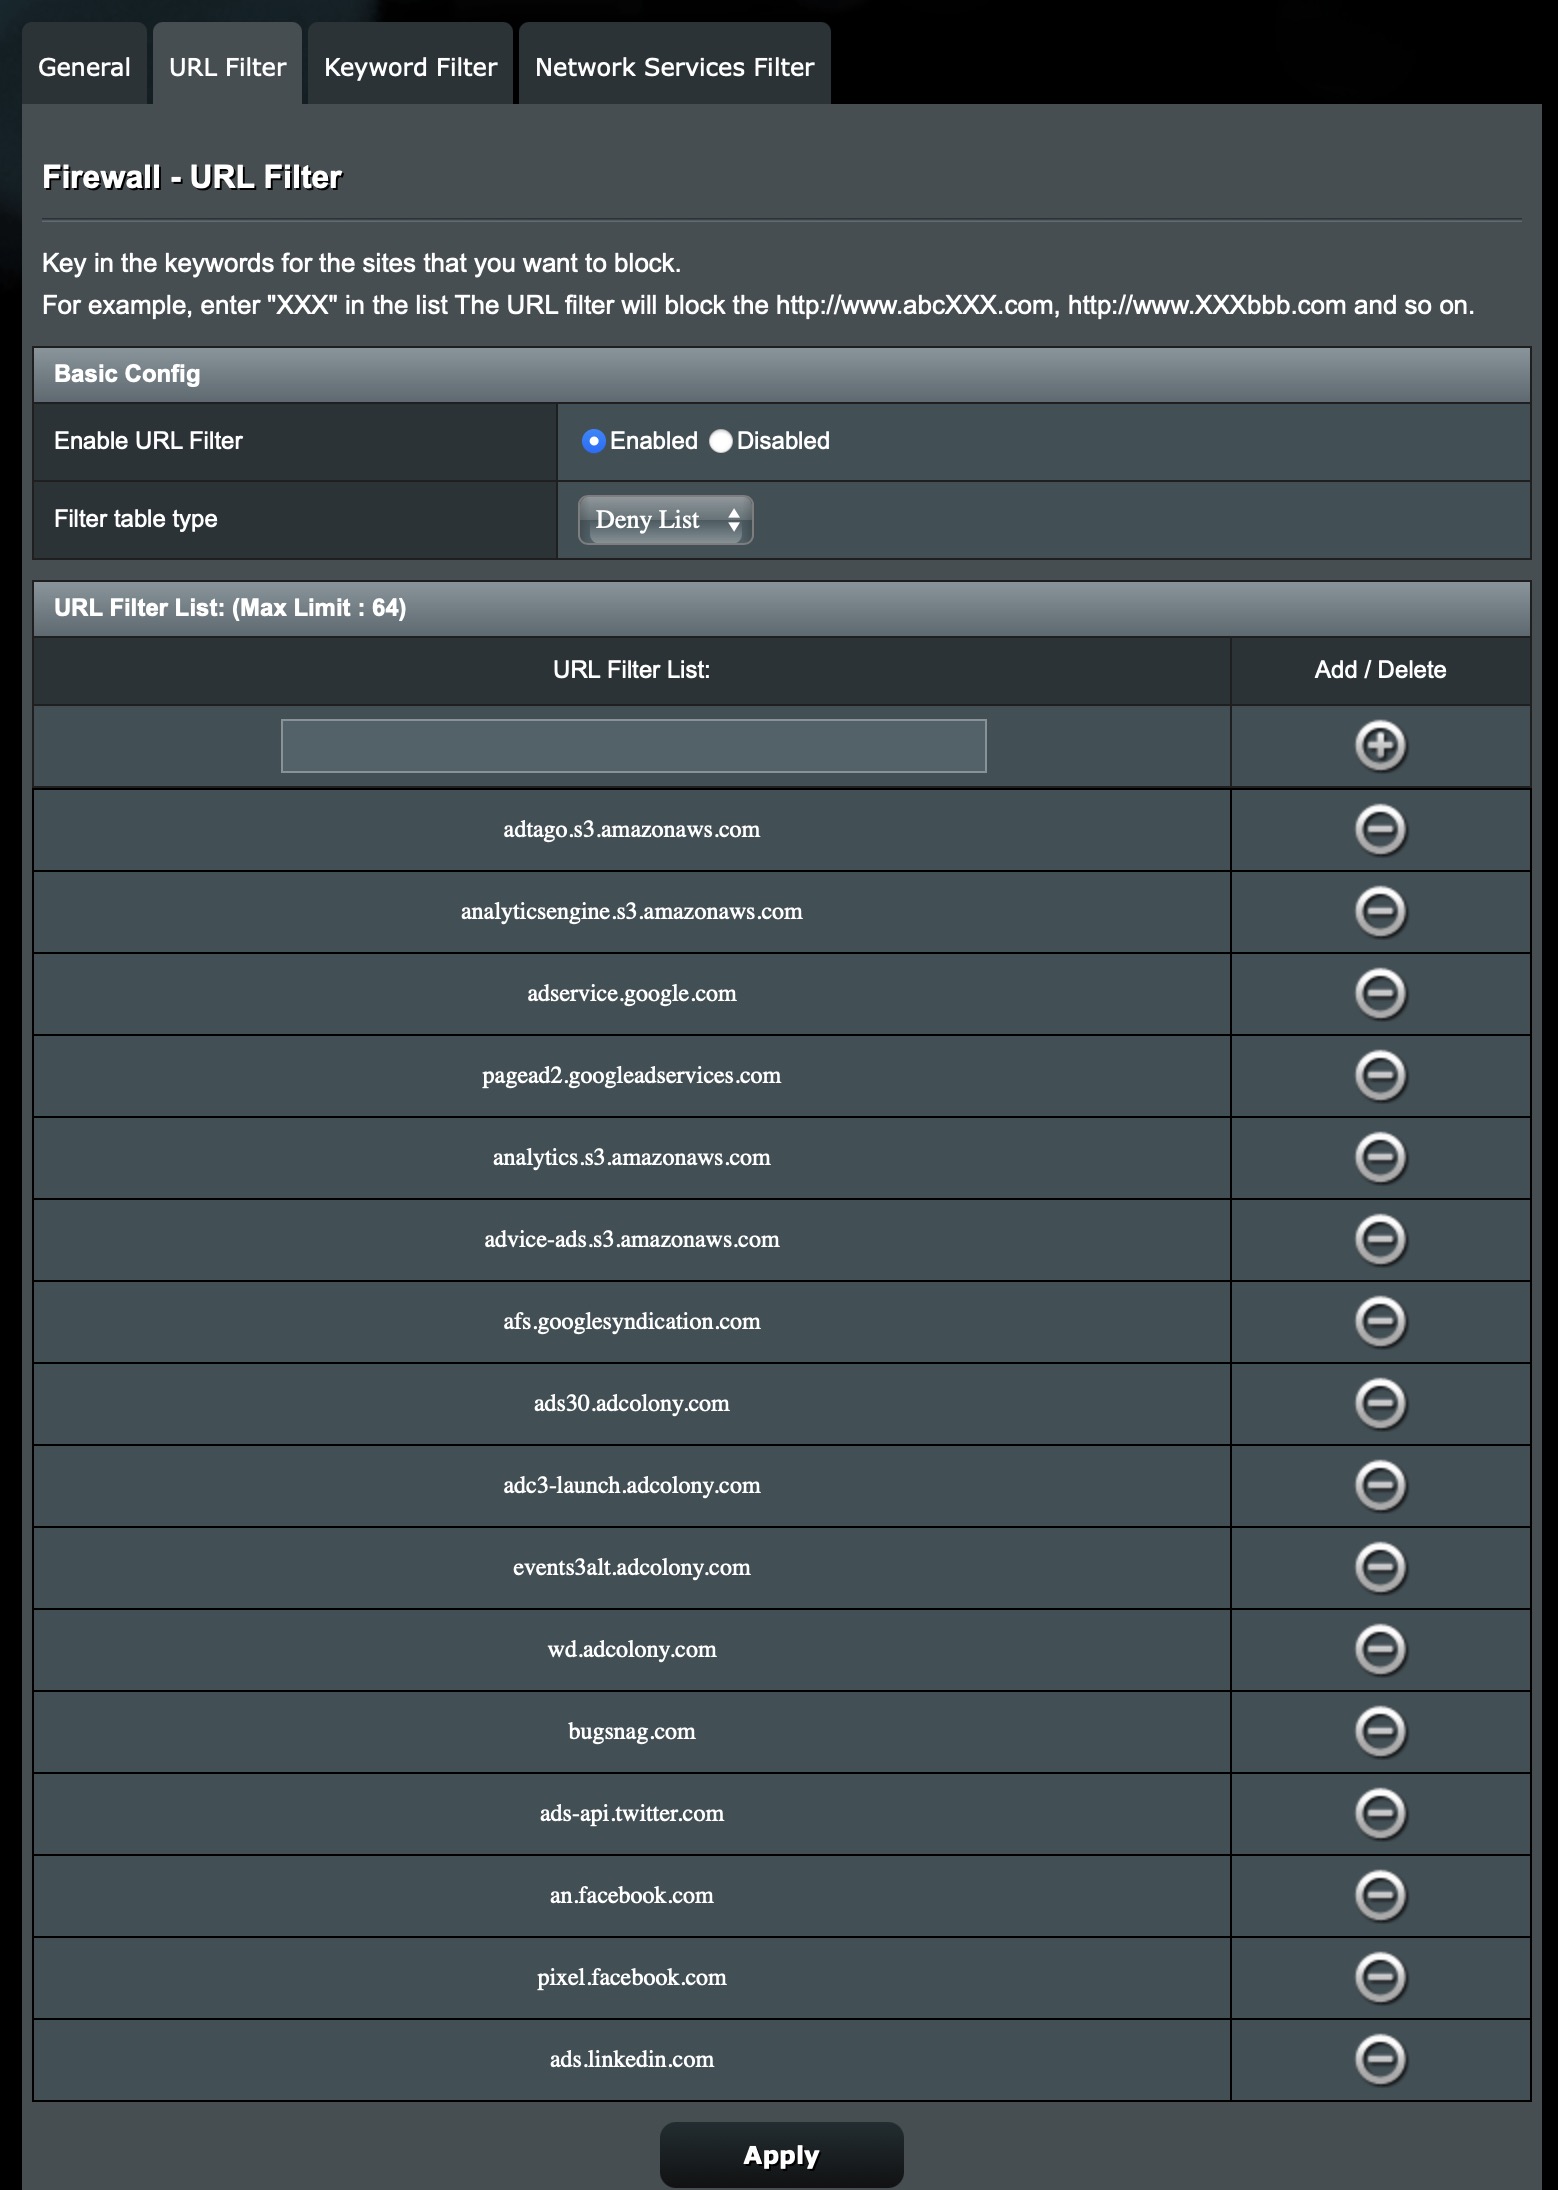Viewport: 1558px width, 2190px height.
Task: Click the Enable URL Filter label
Action: (148, 441)
